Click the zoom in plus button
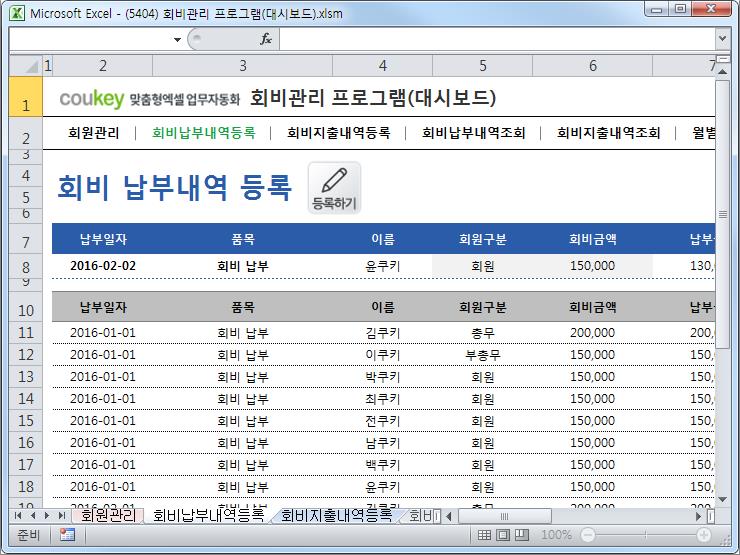740x555 pixels. pos(704,535)
